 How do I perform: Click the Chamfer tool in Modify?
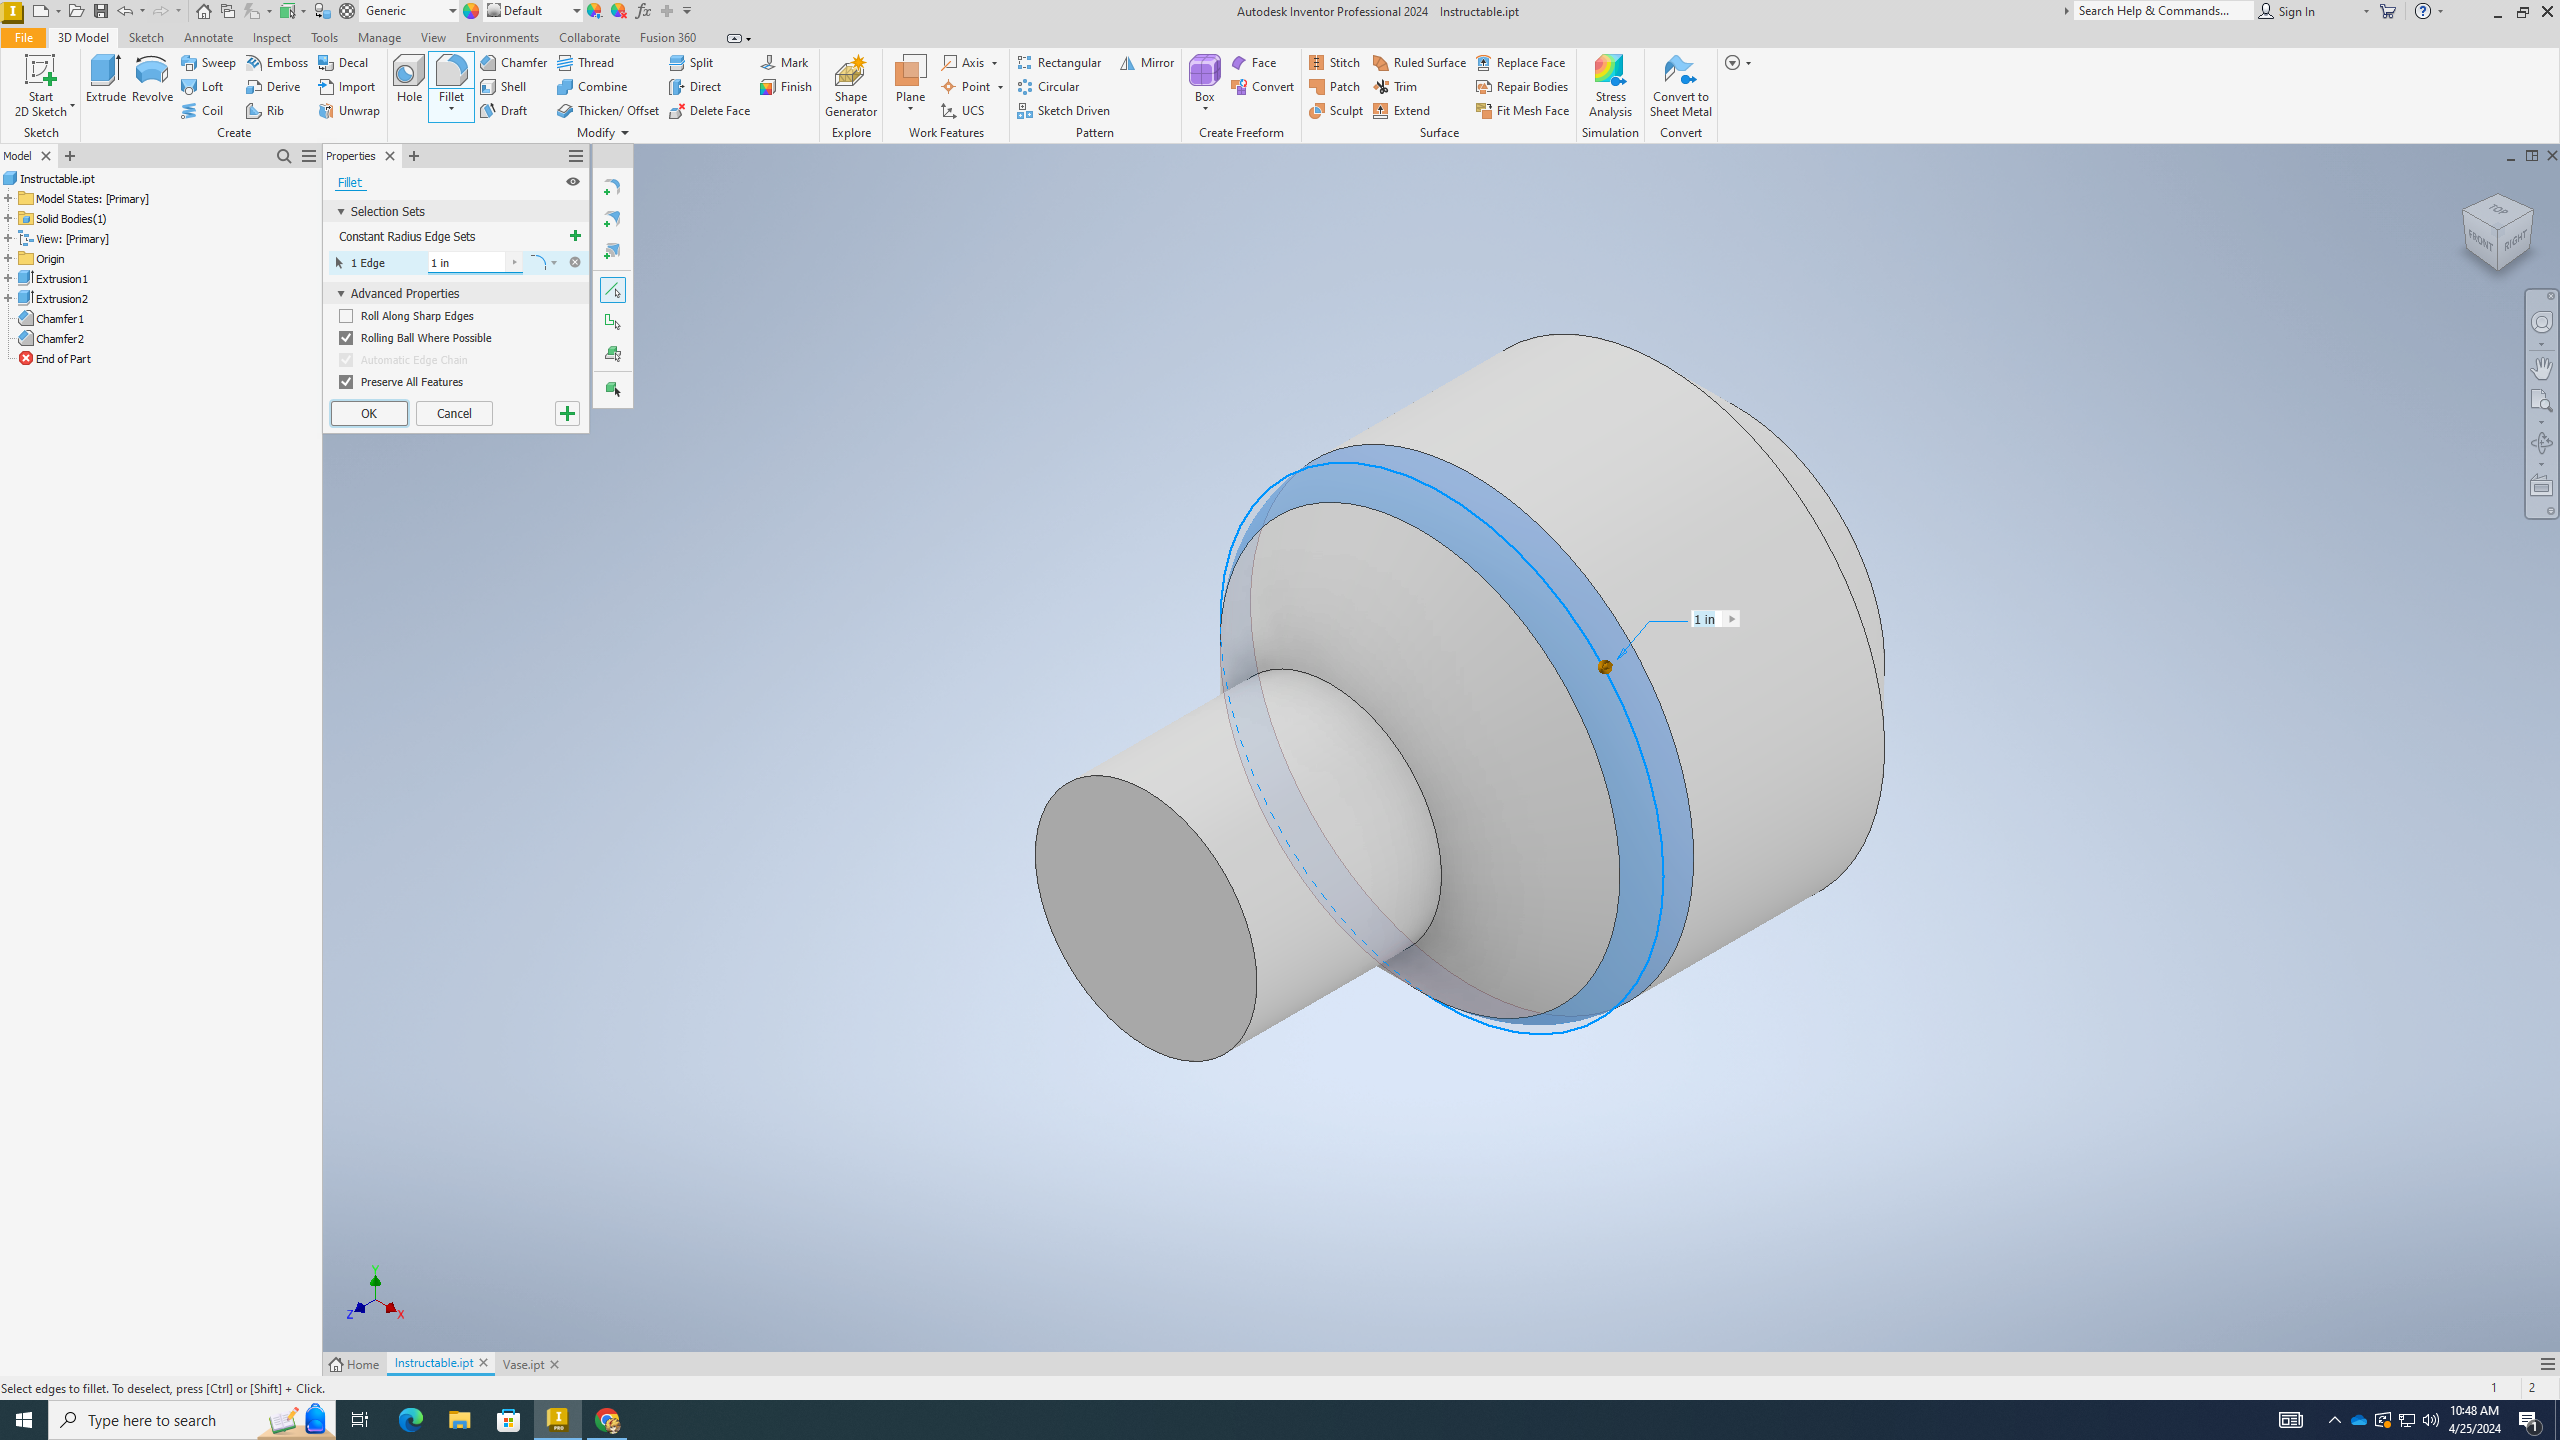pos(513,62)
